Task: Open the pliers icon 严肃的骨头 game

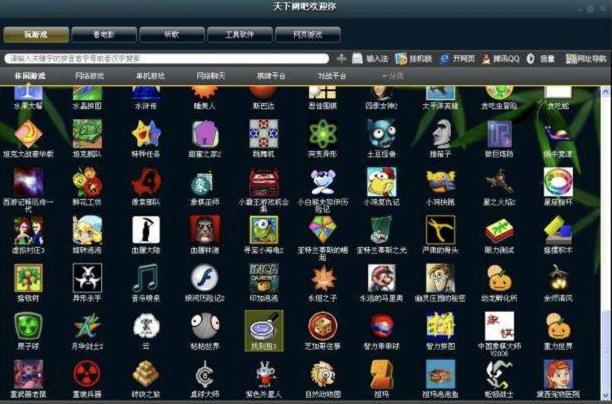Action: pyautogui.click(x=441, y=230)
